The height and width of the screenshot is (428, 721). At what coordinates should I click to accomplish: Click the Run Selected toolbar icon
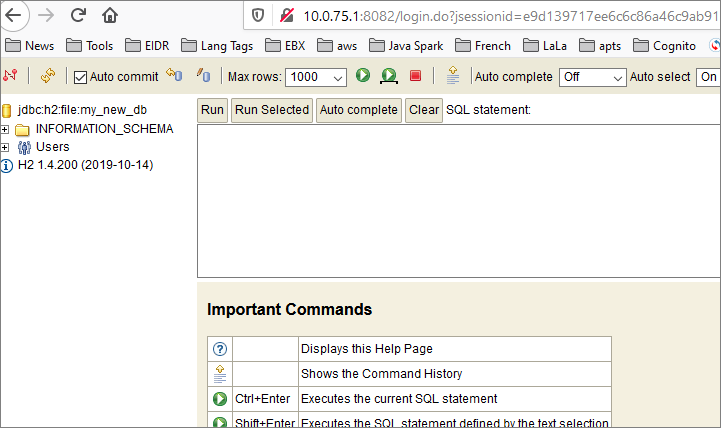388,77
